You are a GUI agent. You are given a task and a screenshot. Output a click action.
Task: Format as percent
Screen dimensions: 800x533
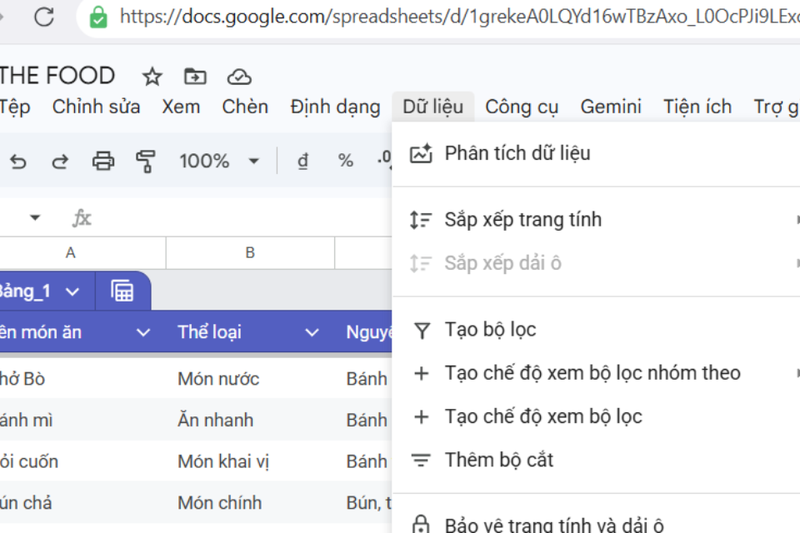pos(345,161)
